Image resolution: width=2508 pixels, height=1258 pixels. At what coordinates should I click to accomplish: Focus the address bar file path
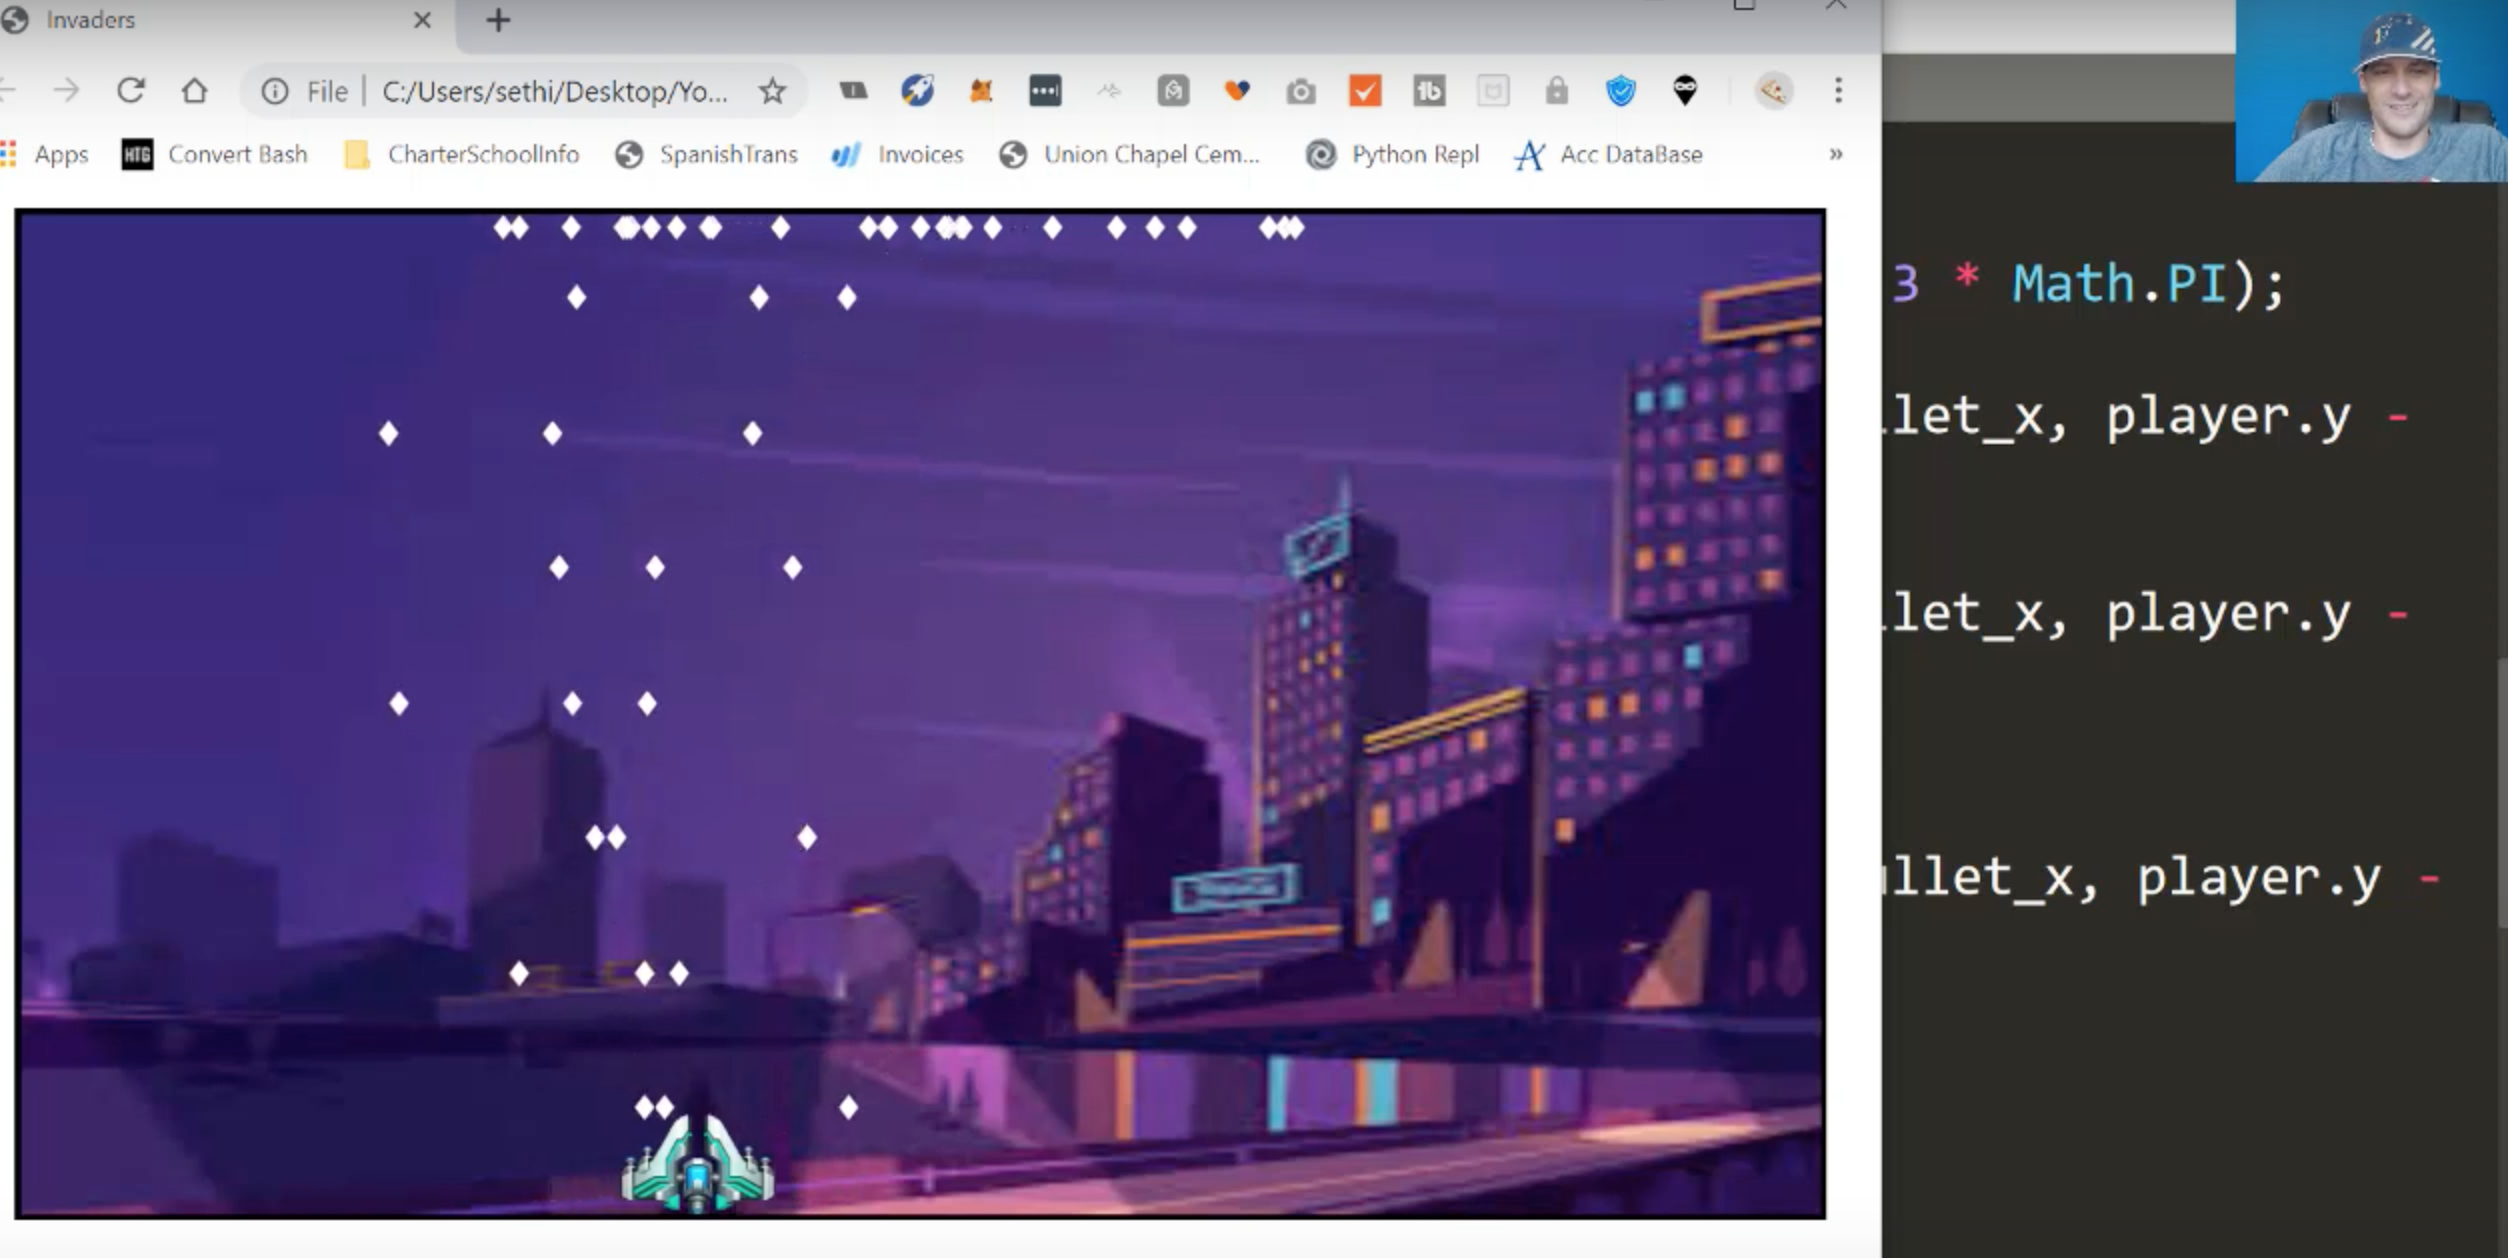point(555,92)
